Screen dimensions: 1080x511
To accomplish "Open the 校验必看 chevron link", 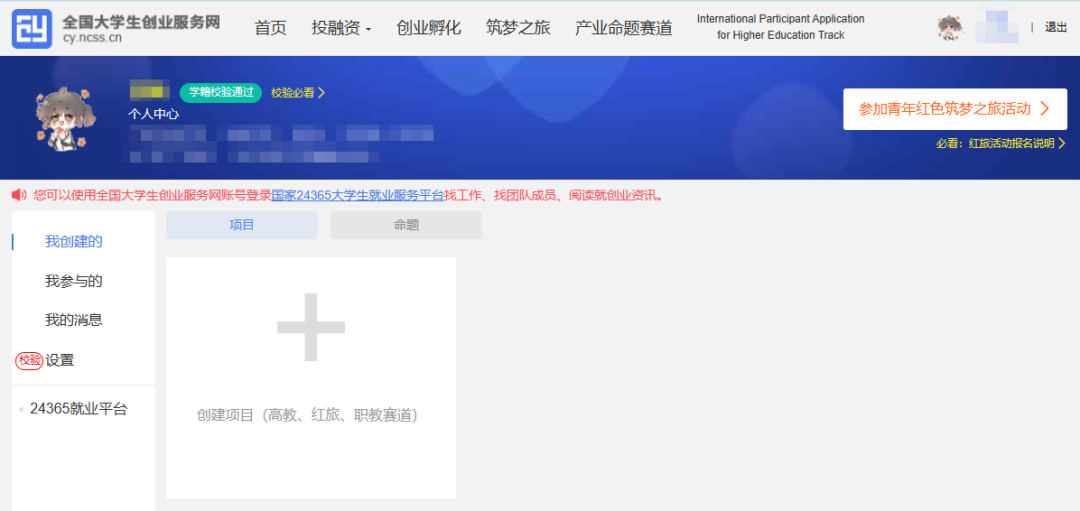I will point(298,92).
